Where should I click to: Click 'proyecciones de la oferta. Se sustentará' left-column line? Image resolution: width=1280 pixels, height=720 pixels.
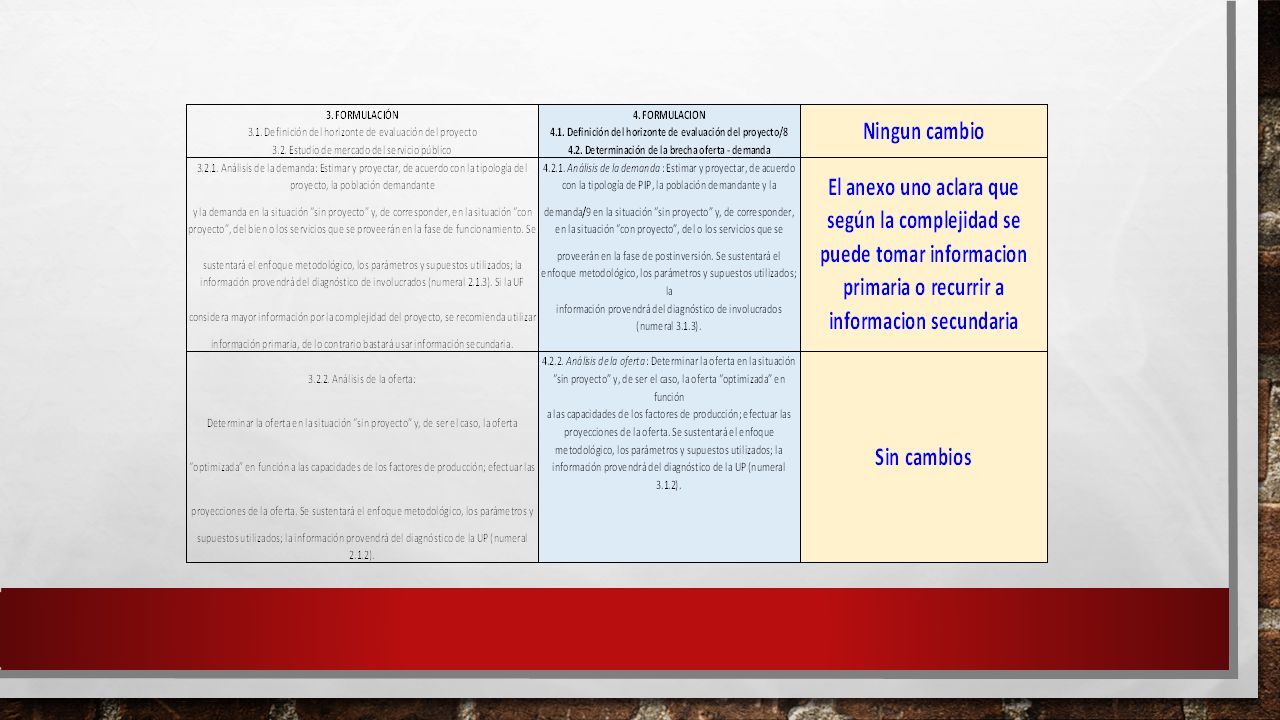[362, 511]
